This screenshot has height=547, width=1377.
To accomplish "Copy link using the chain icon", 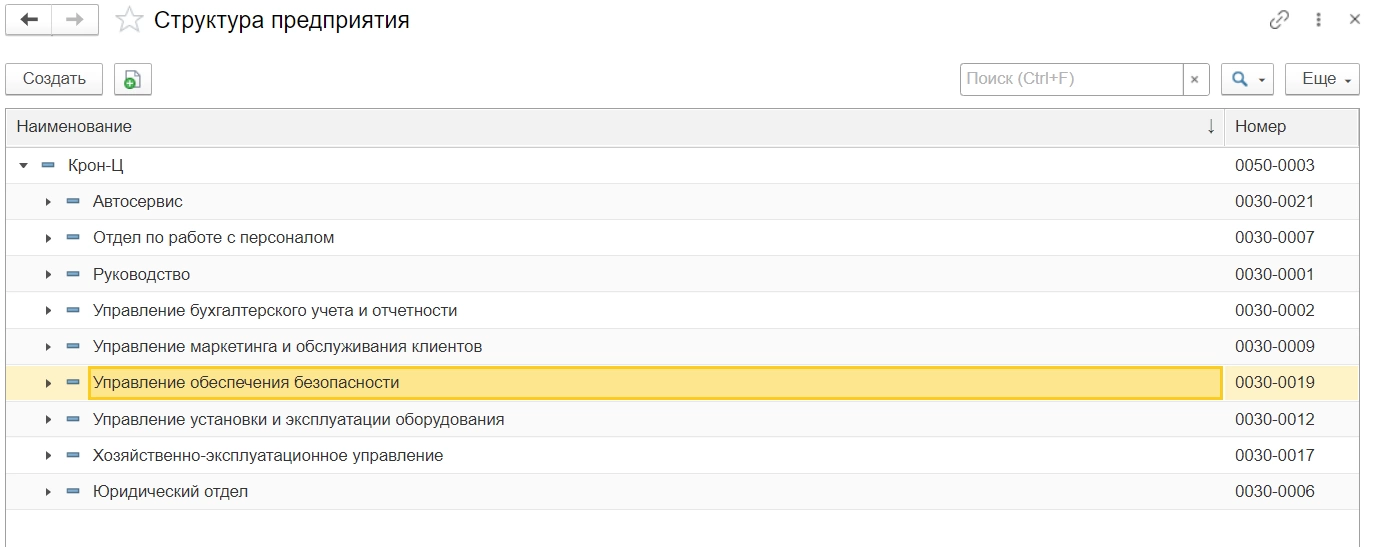I will click(x=1279, y=20).
